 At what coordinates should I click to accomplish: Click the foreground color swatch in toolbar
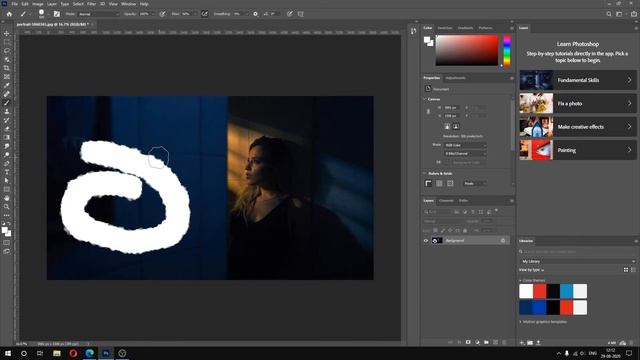coord(5,231)
